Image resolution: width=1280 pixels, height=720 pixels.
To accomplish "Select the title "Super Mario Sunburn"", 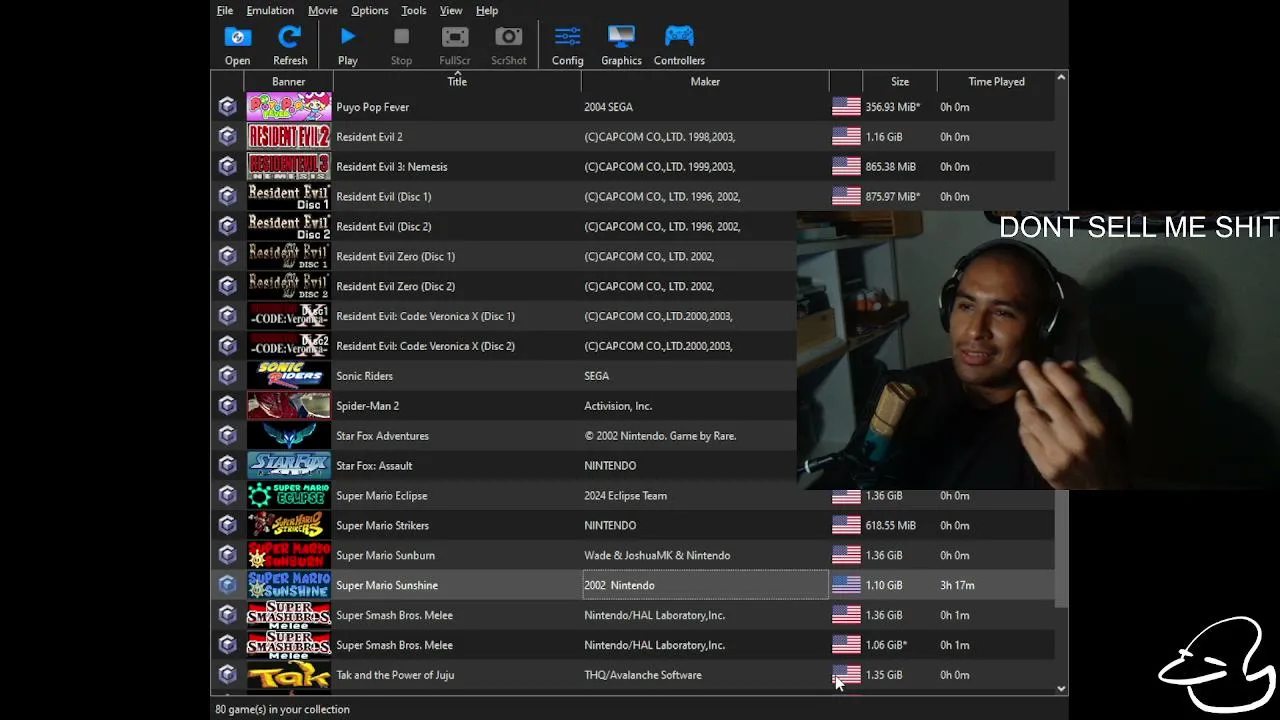I will click(385, 555).
